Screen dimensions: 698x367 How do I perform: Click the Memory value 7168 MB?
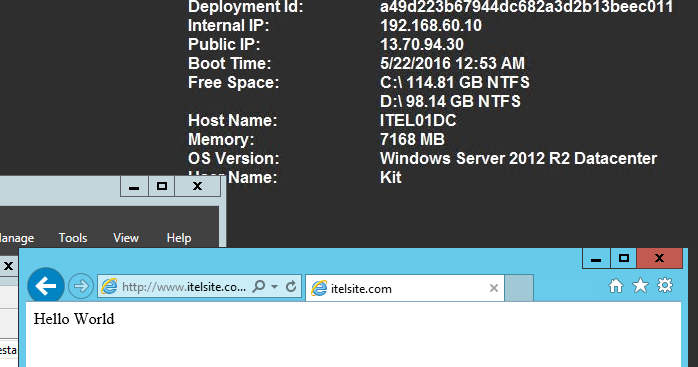tap(412, 139)
